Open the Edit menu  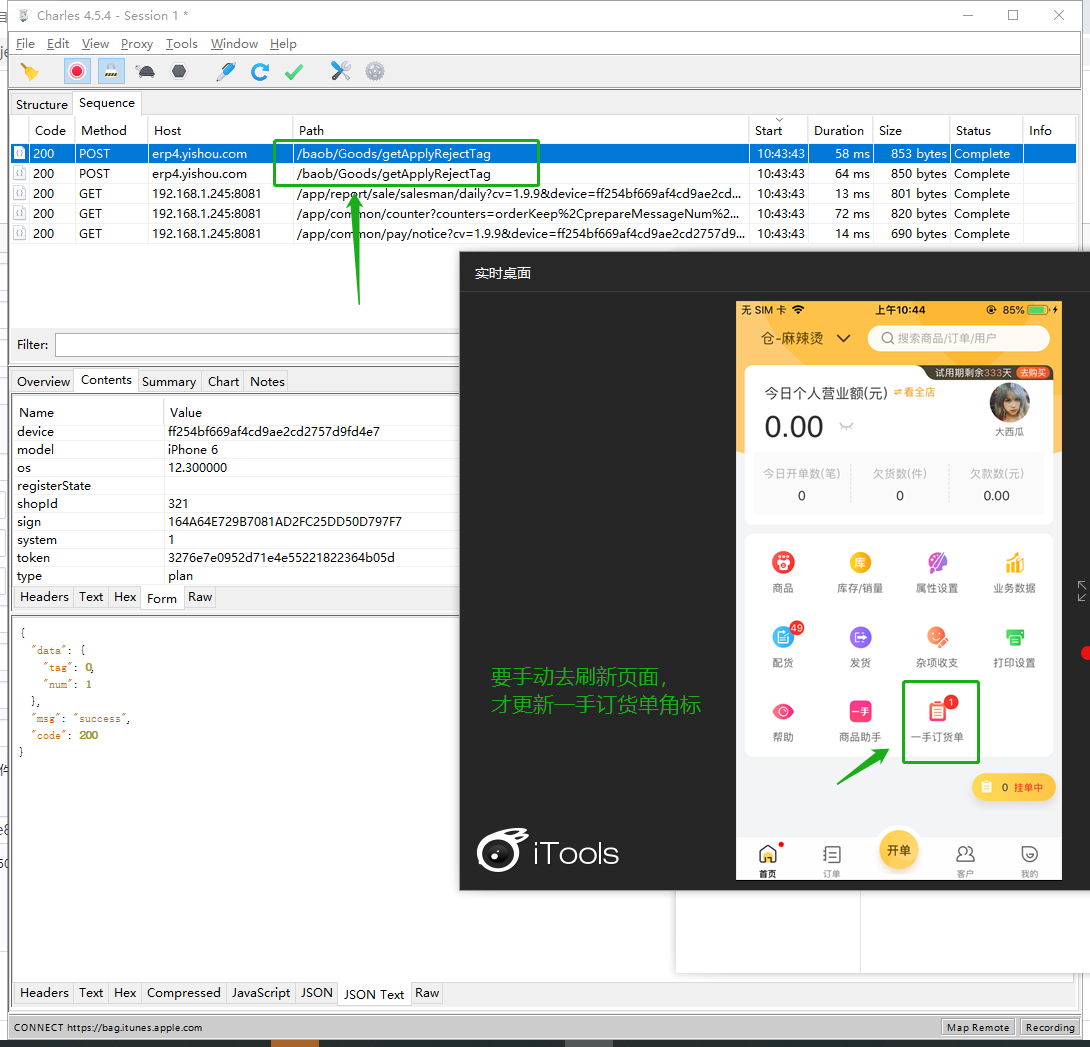(x=58, y=44)
